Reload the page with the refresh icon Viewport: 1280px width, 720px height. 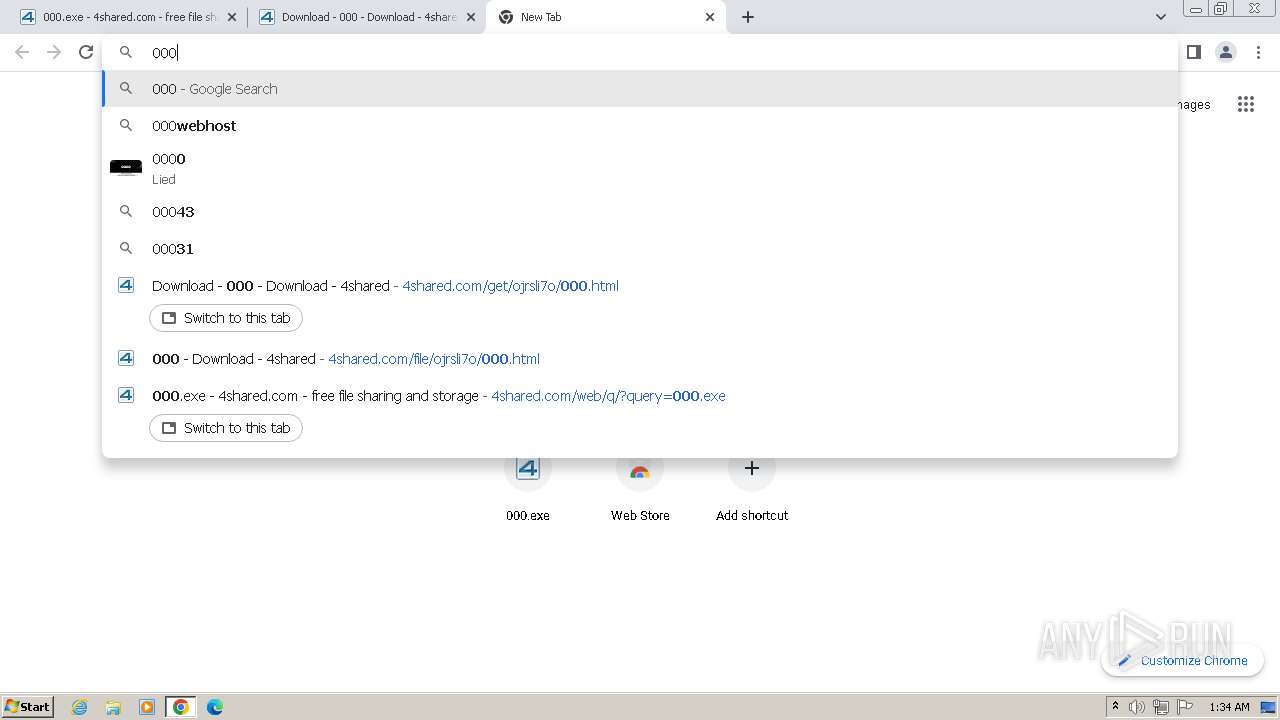point(86,52)
